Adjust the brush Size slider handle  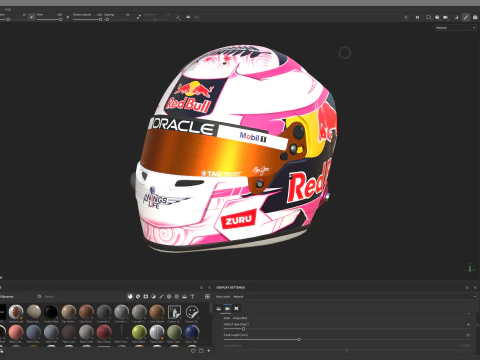(8, 20)
